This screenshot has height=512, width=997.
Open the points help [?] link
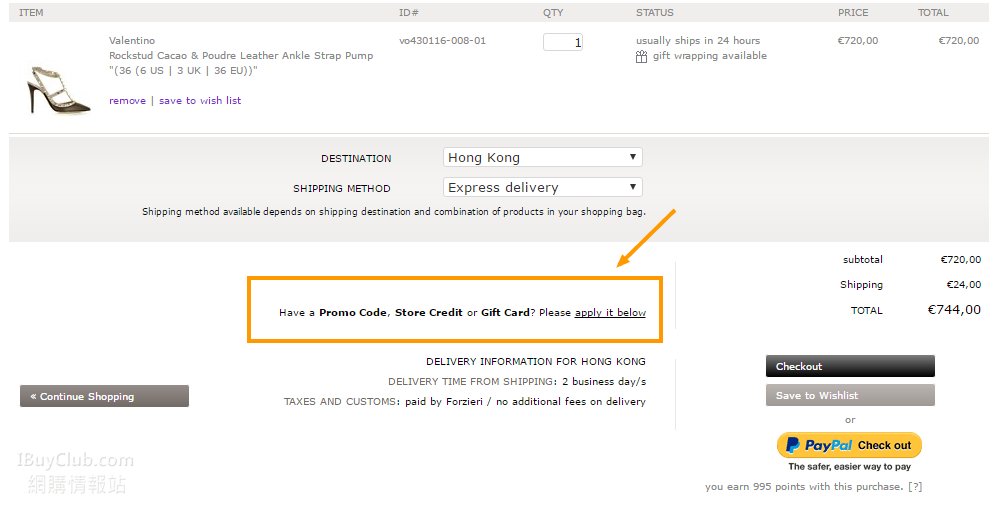click(915, 487)
